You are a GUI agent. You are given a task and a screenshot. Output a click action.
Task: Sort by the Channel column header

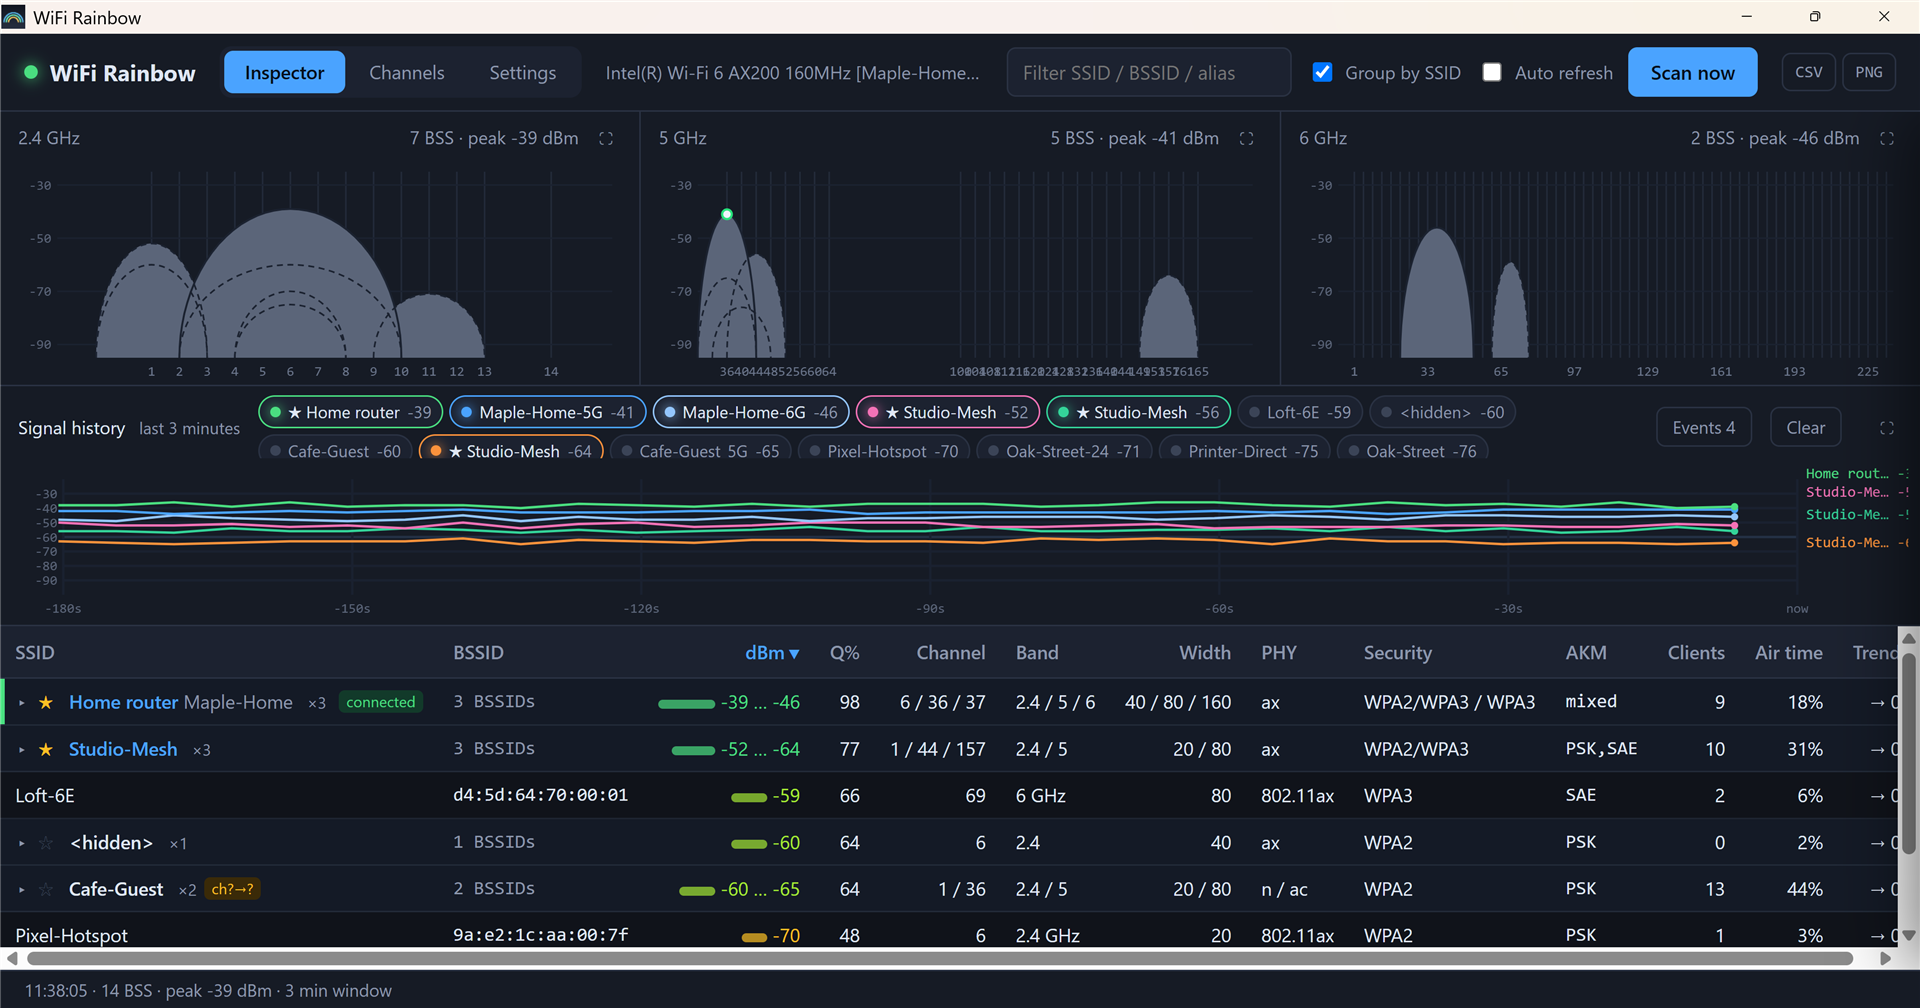click(x=950, y=653)
